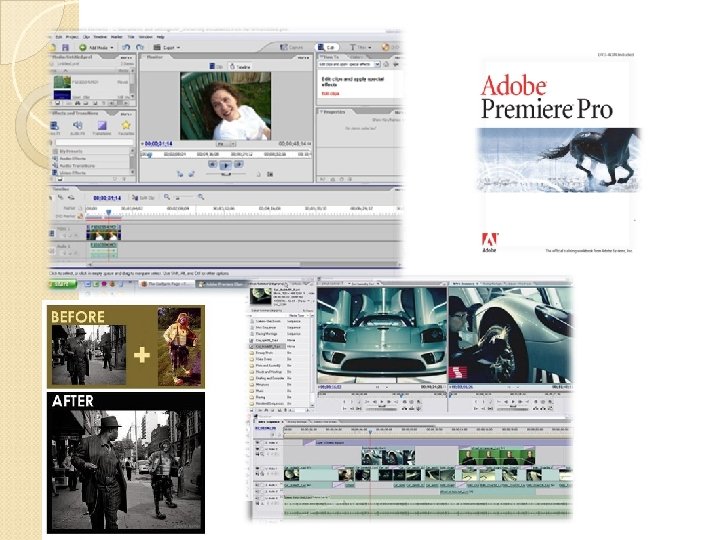Click the Redo arrow icon

click(x=141, y=47)
